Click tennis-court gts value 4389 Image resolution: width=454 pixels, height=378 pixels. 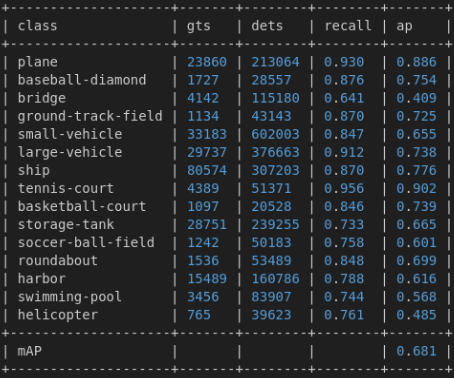pos(203,188)
